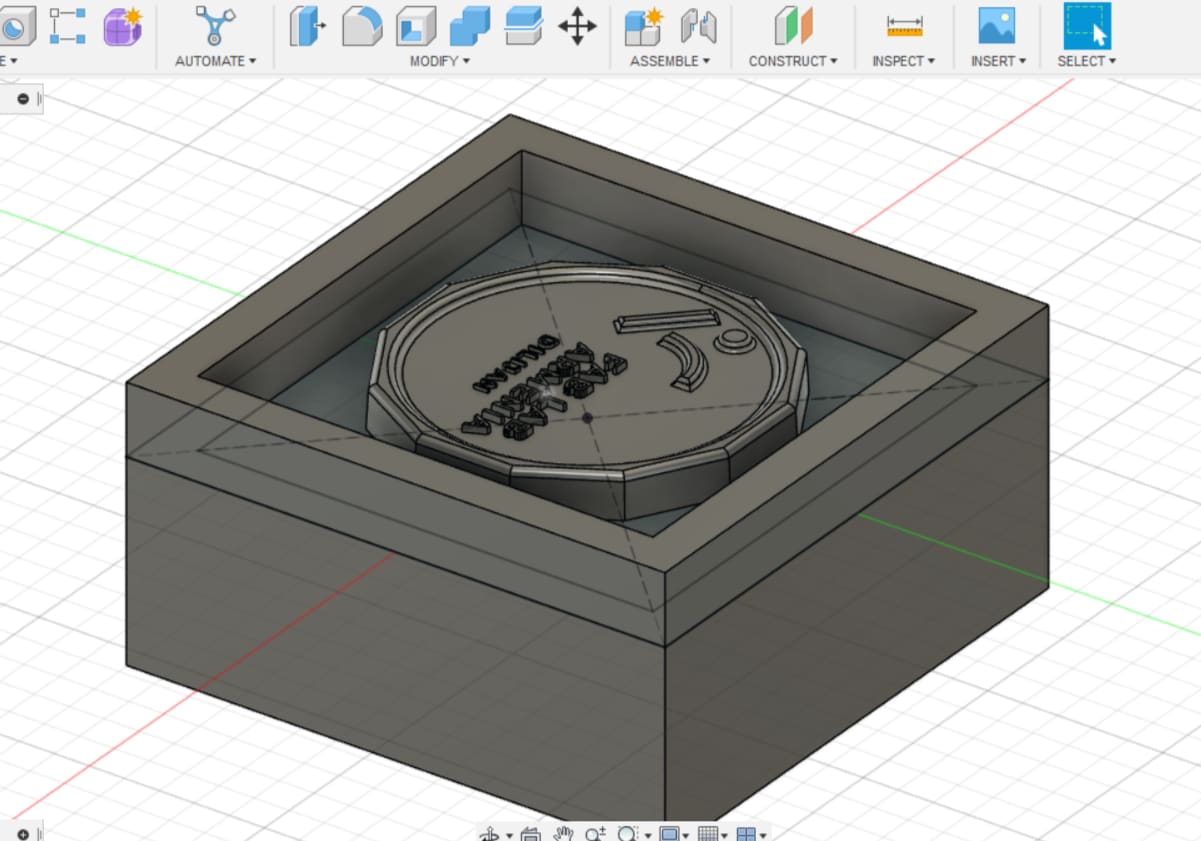Image resolution: width=1201 pixels, height=841 pixels.
Task: Click the Viewports icon
Action: click(746, 834)
